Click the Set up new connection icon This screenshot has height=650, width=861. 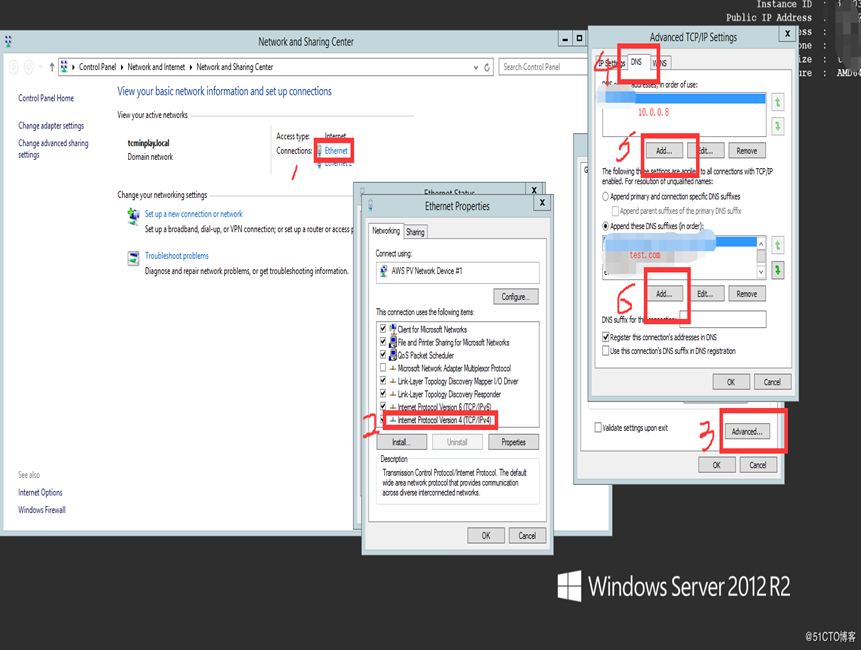(x=133, y=216)
